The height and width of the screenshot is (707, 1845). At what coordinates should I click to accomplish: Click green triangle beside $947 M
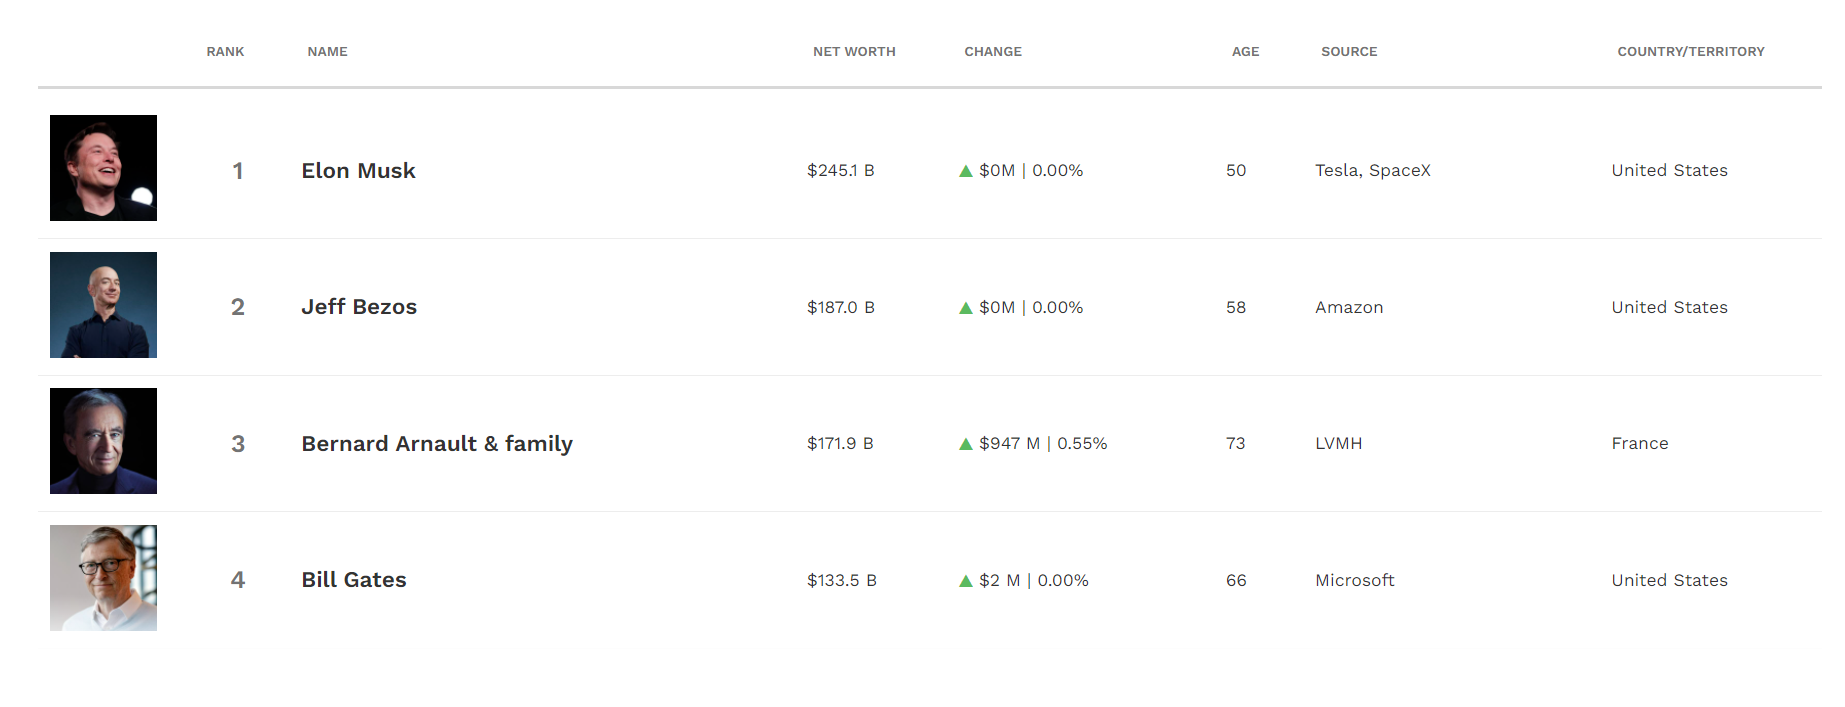965,444
